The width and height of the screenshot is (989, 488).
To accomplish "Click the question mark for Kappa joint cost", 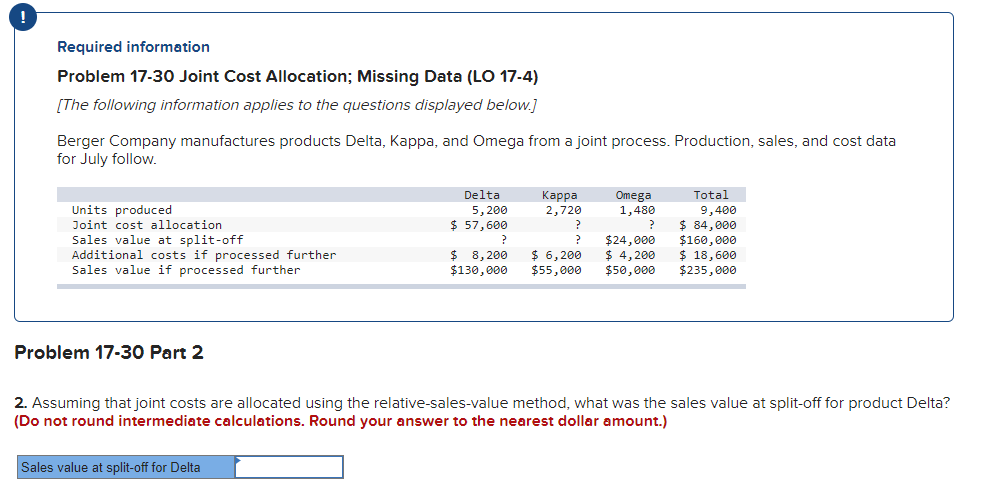I will [x=578, y=225].
